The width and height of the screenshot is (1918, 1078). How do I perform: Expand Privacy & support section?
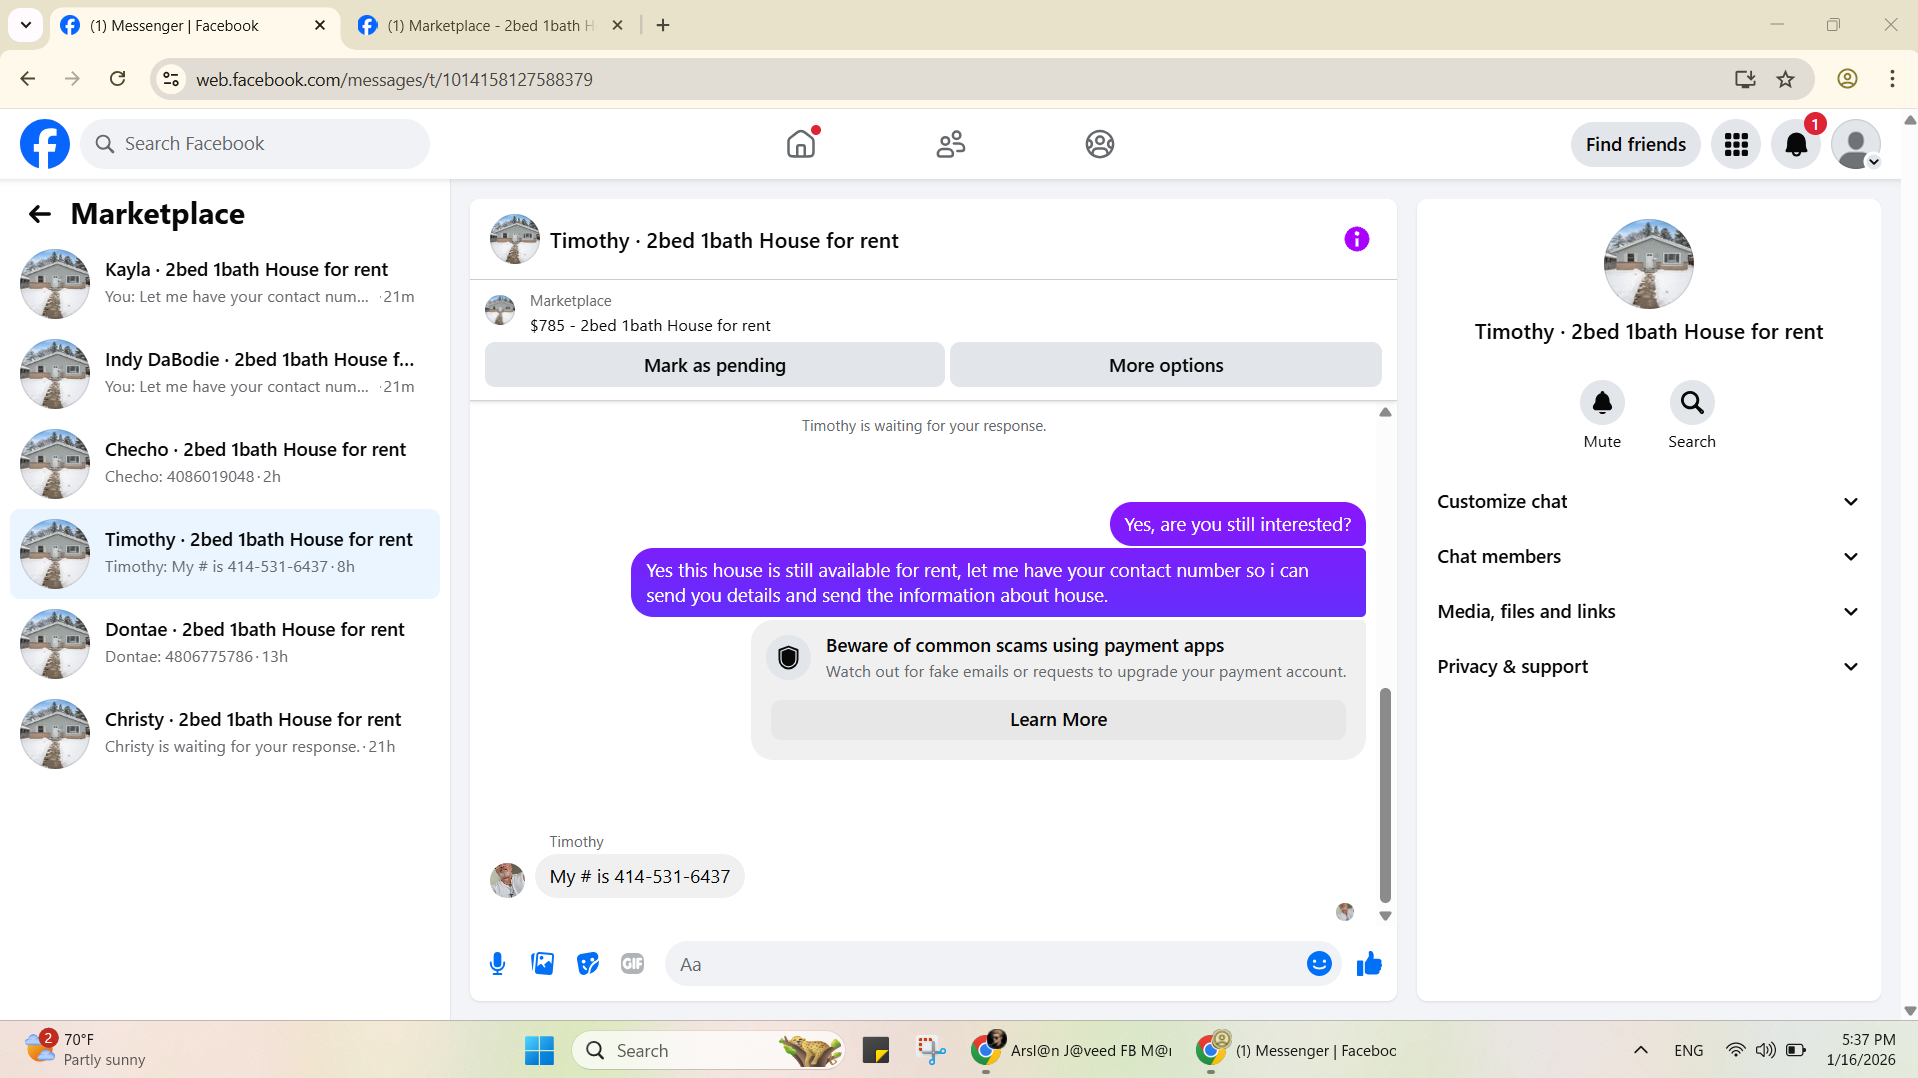tap(1648, 667)
